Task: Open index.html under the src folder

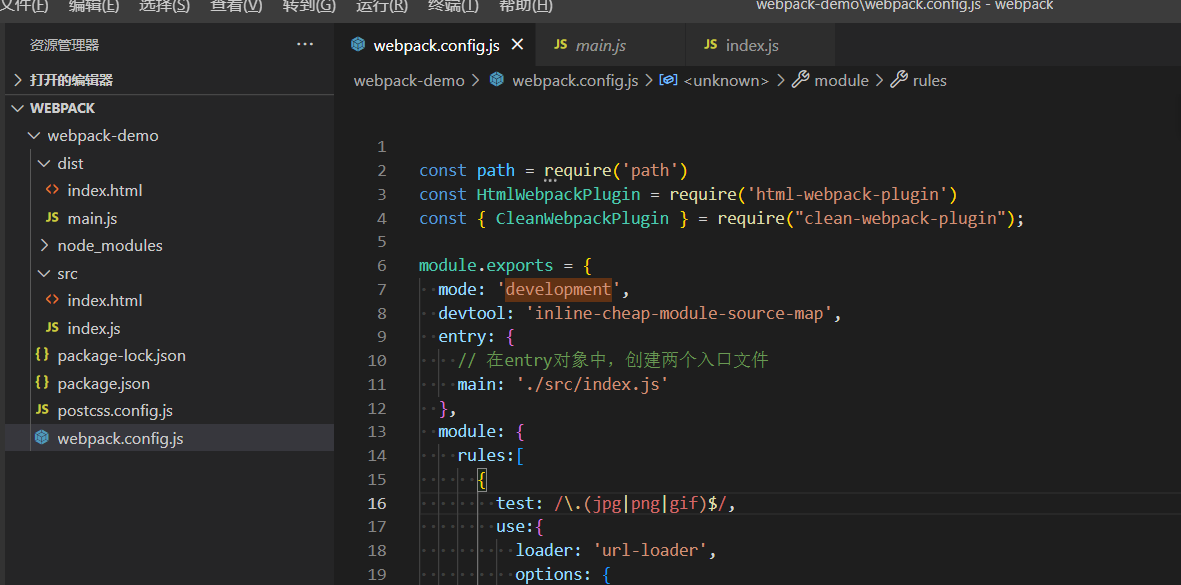Action: (x=169, y=300)
